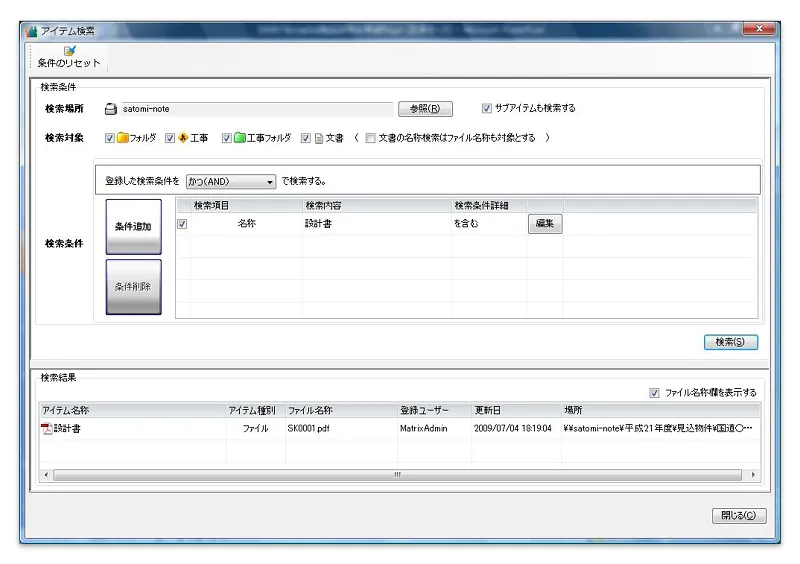Uncheck サブアイテムも検索する checkbox
Viewport: 800px width, 564px height.
point(487,108)
